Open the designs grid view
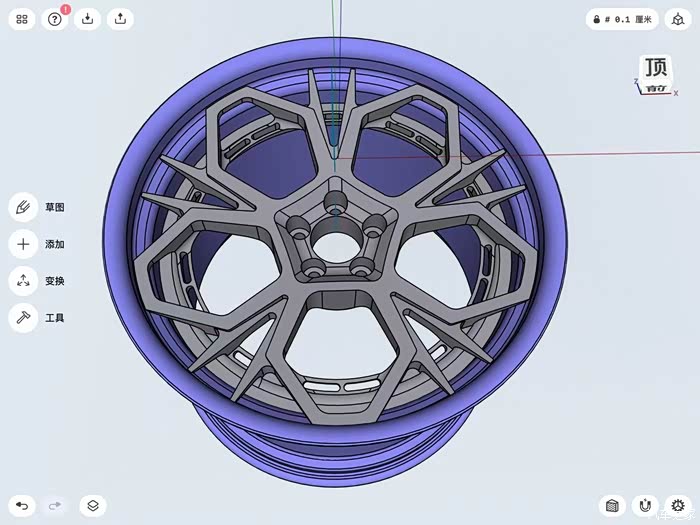The image size is (700, 525). [x=22, y=19]
